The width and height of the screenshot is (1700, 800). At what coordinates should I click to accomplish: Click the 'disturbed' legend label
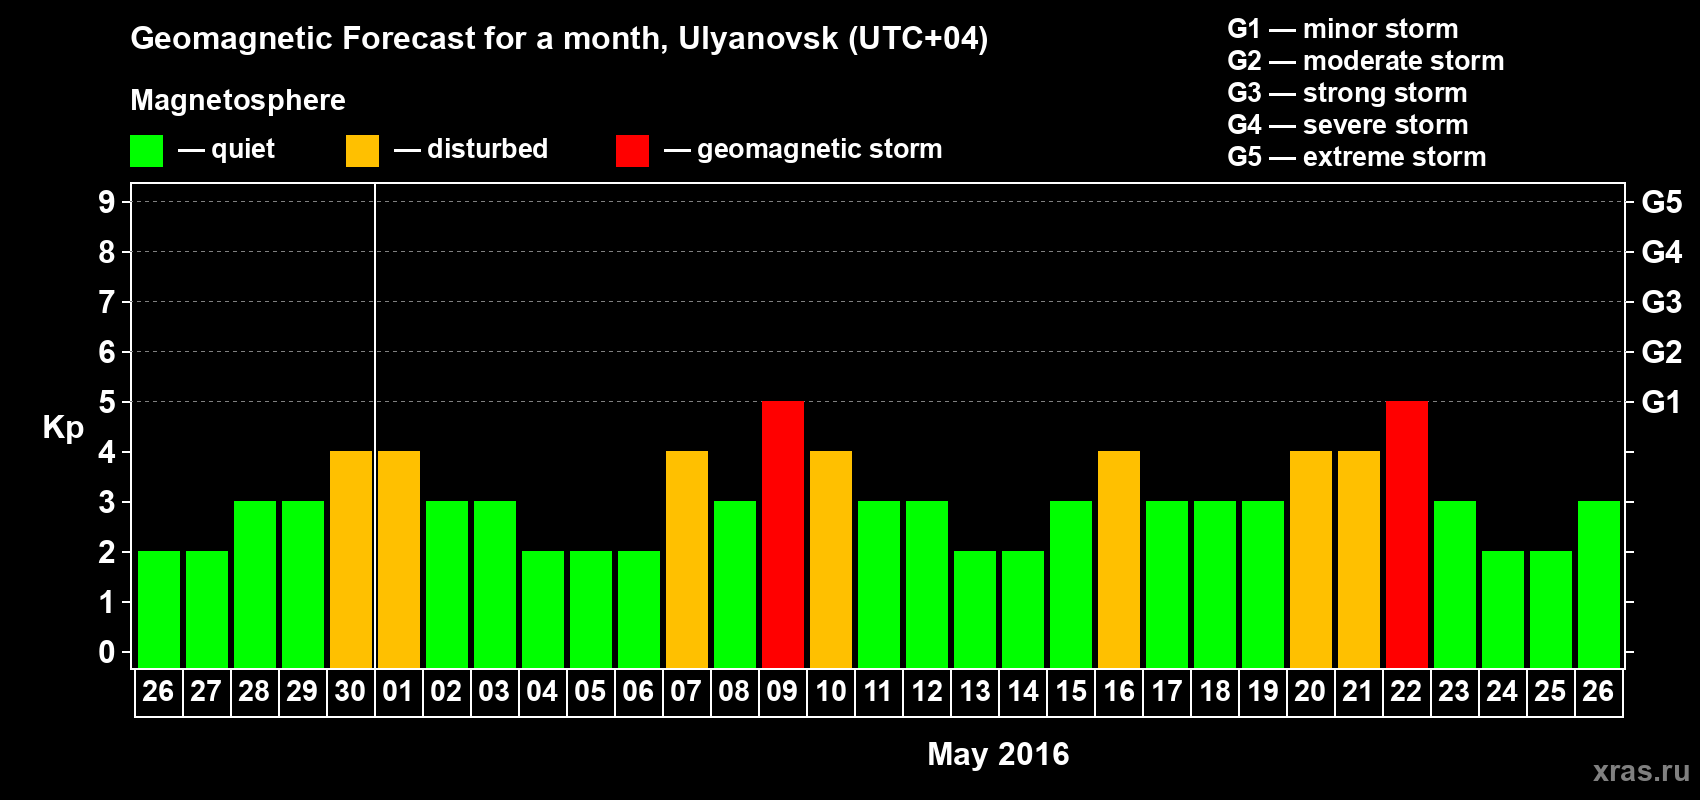(487, 149)
